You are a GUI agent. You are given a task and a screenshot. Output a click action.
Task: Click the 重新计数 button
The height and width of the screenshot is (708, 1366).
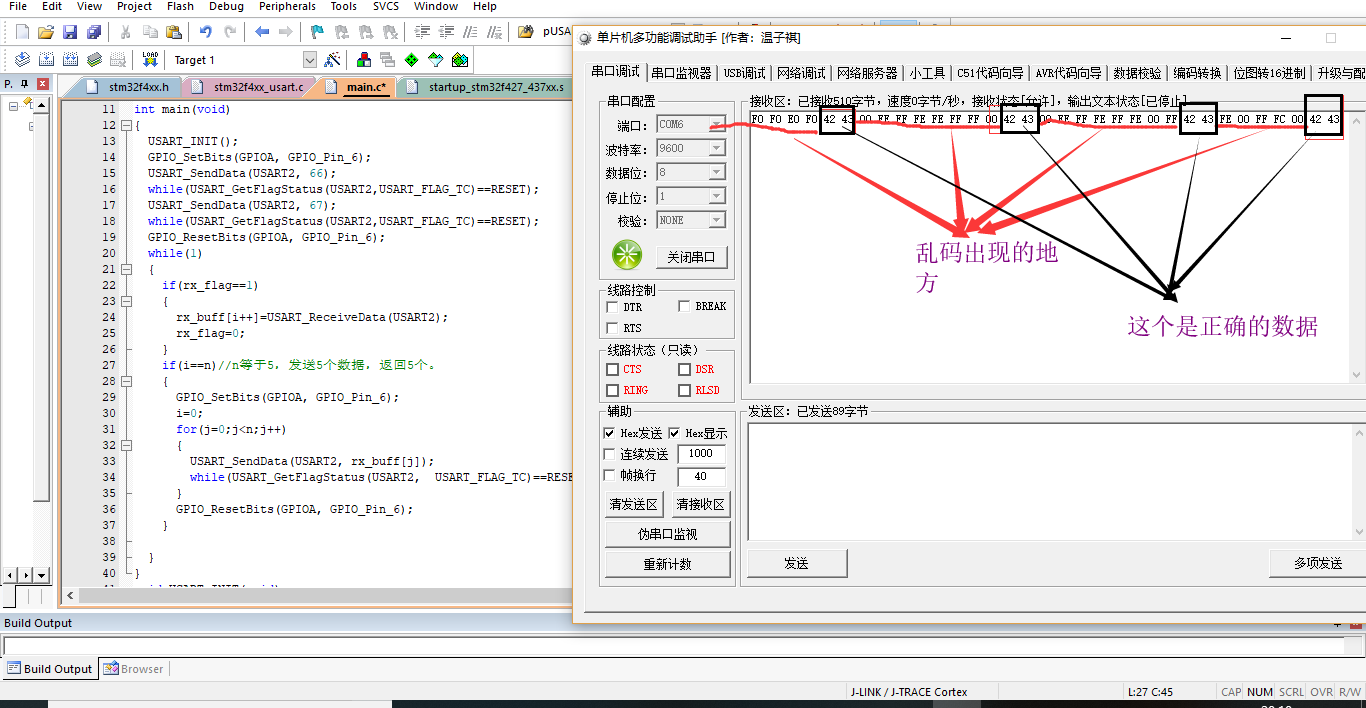668,564
